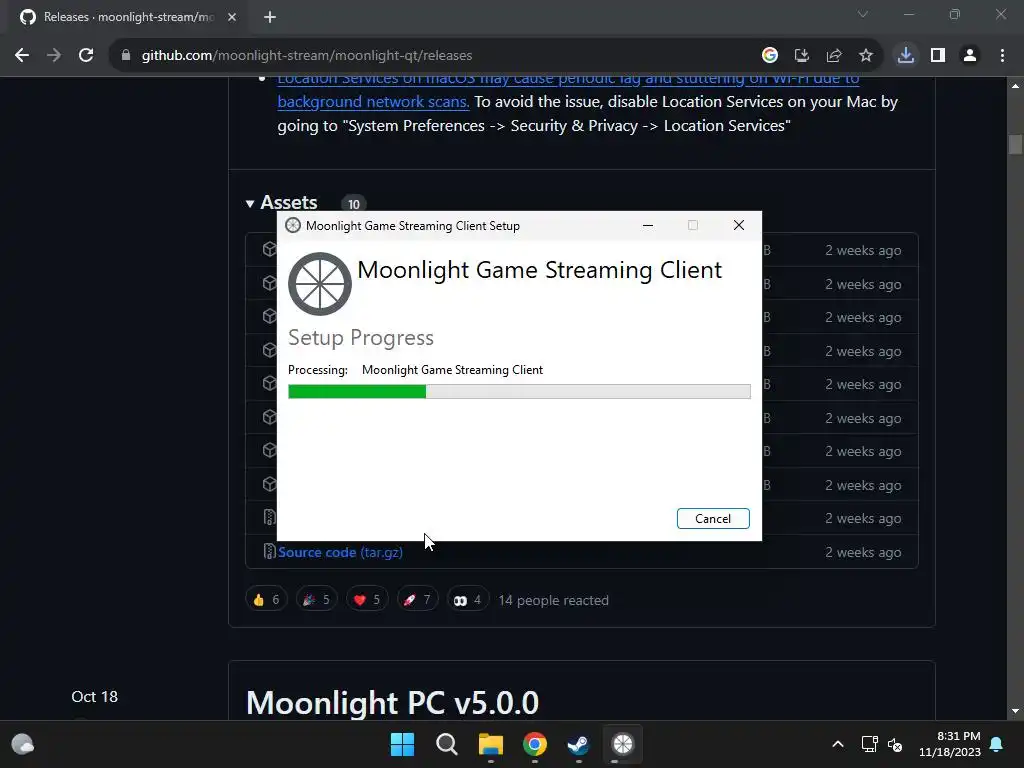Open muted volume tray icon

point(895,744)
